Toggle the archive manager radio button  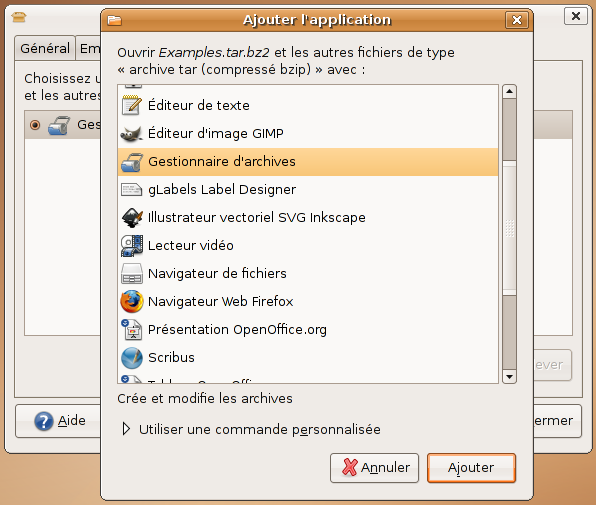point(35,125)
